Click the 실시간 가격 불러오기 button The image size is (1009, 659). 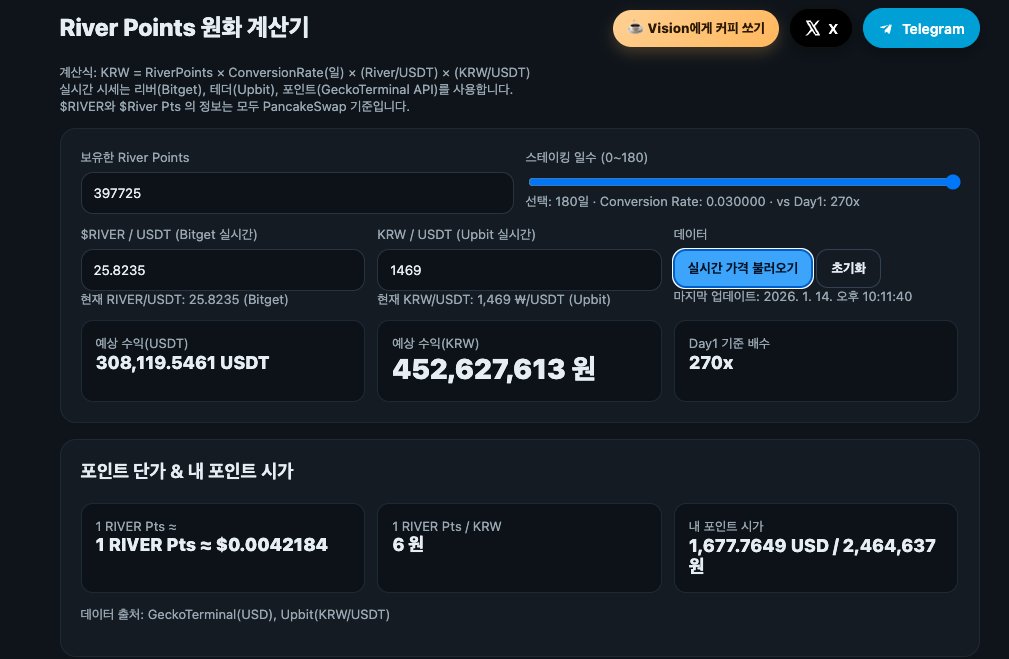(743, 268)
